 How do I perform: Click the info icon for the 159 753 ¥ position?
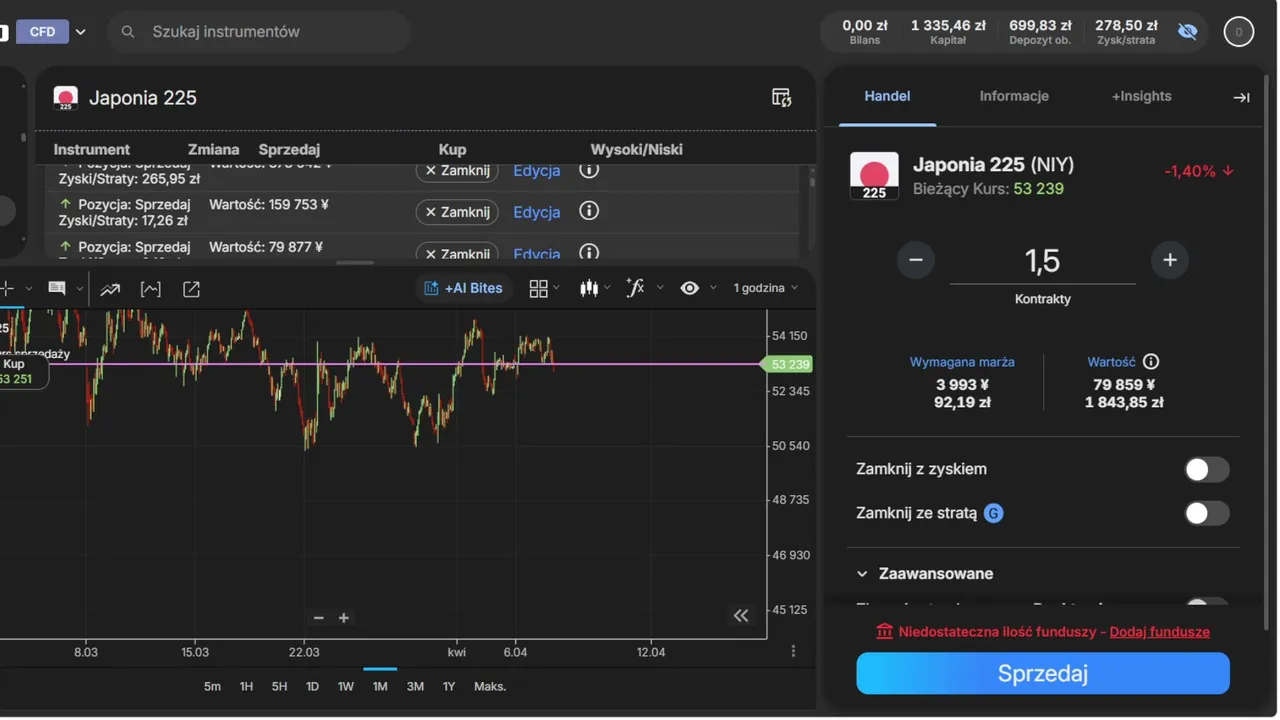click(589, 211)
